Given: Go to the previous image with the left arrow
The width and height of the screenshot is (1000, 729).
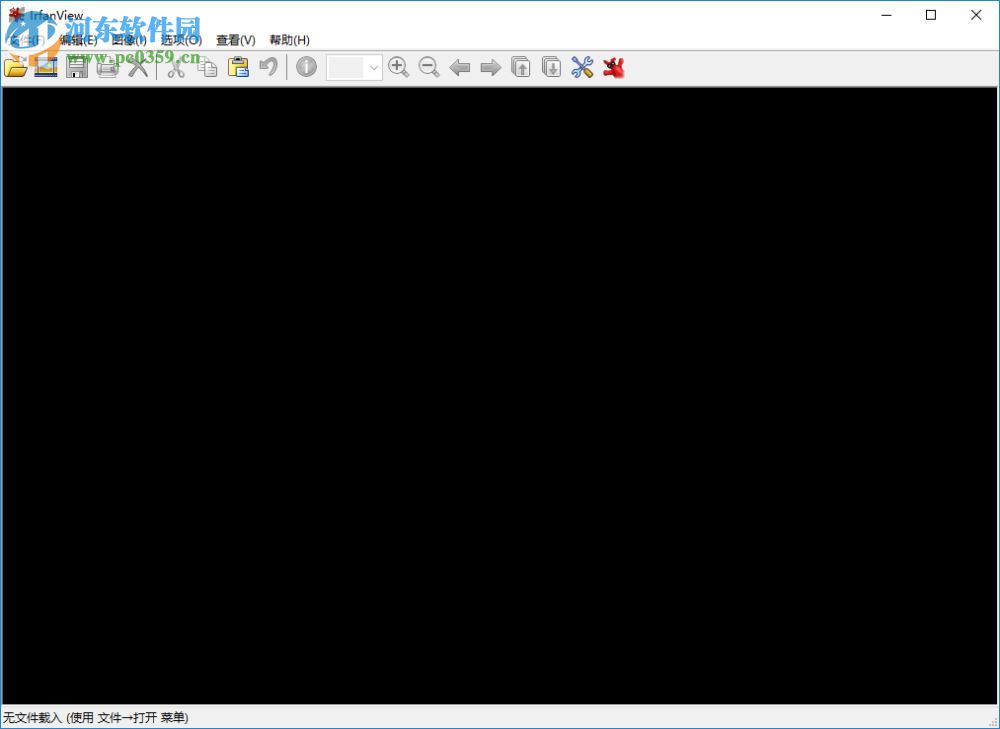Looking at the screenshot, I should [459, 68].
